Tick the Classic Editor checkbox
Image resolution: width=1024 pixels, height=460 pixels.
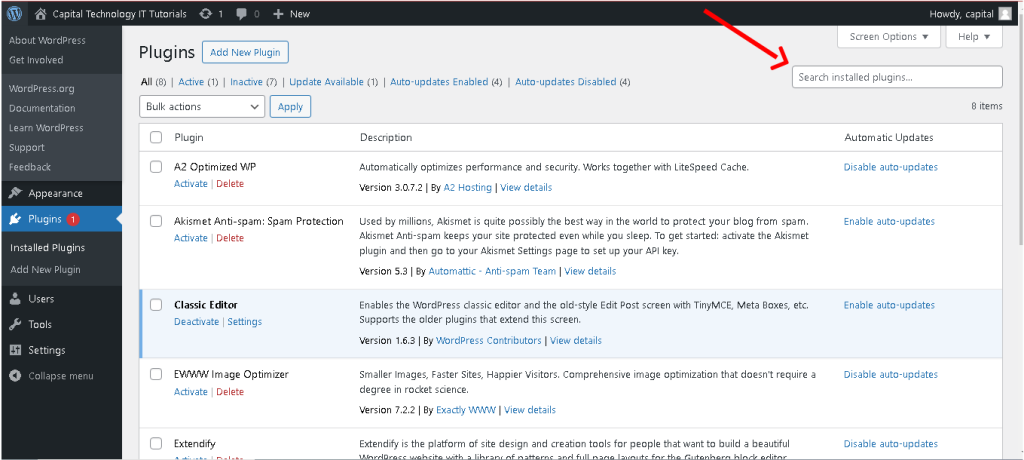pos(156,304)
